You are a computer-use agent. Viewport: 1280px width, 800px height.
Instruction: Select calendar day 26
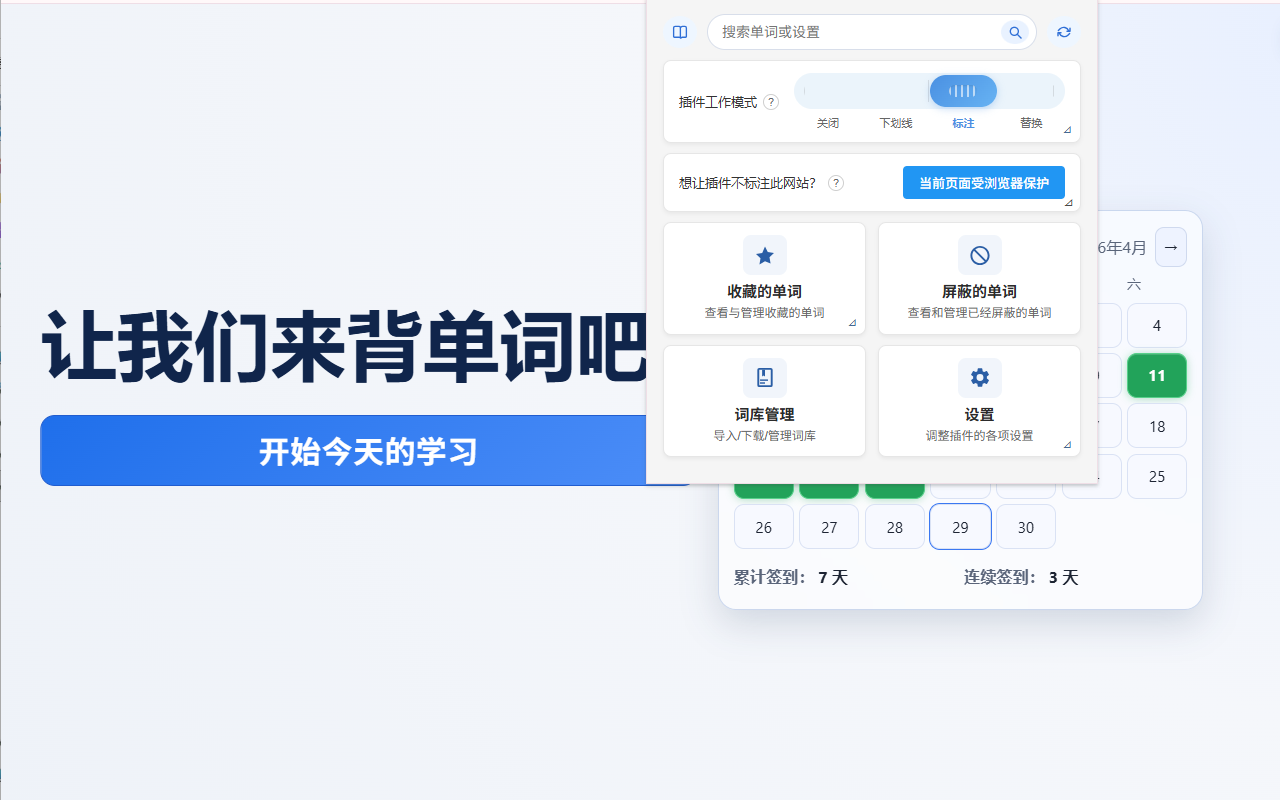click(x=764, y=527)
